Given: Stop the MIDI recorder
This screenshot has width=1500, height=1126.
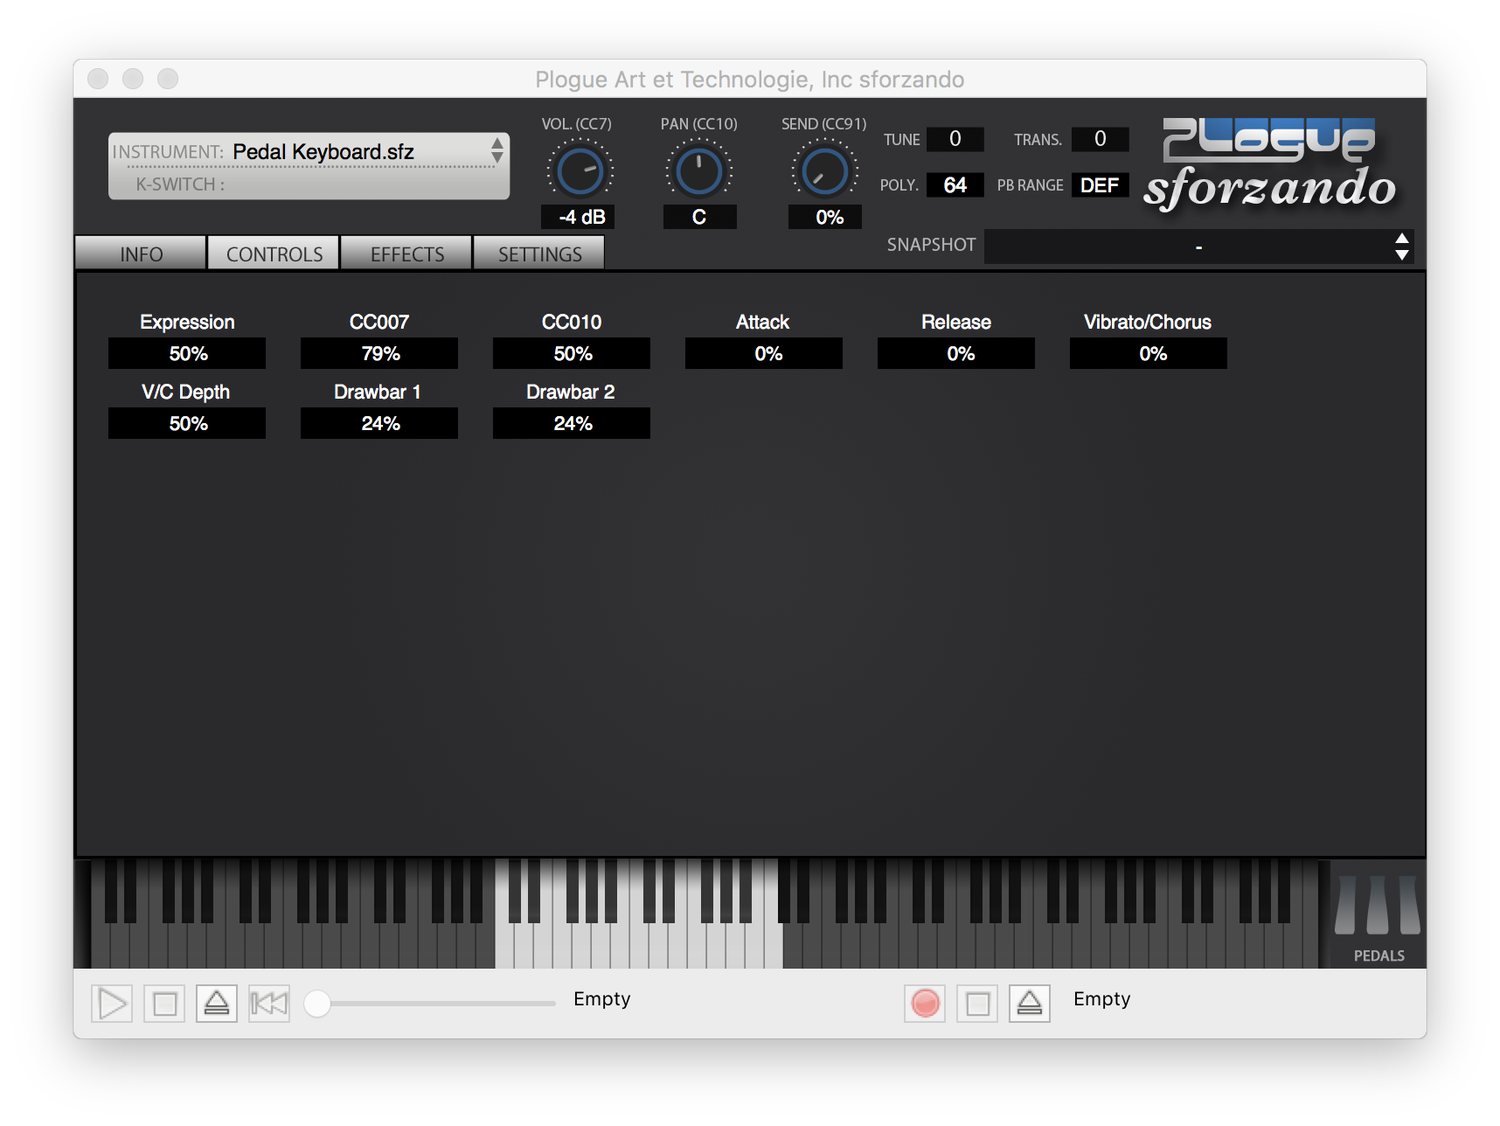Looking at the screenshot, I should (x=977, y=1003).
